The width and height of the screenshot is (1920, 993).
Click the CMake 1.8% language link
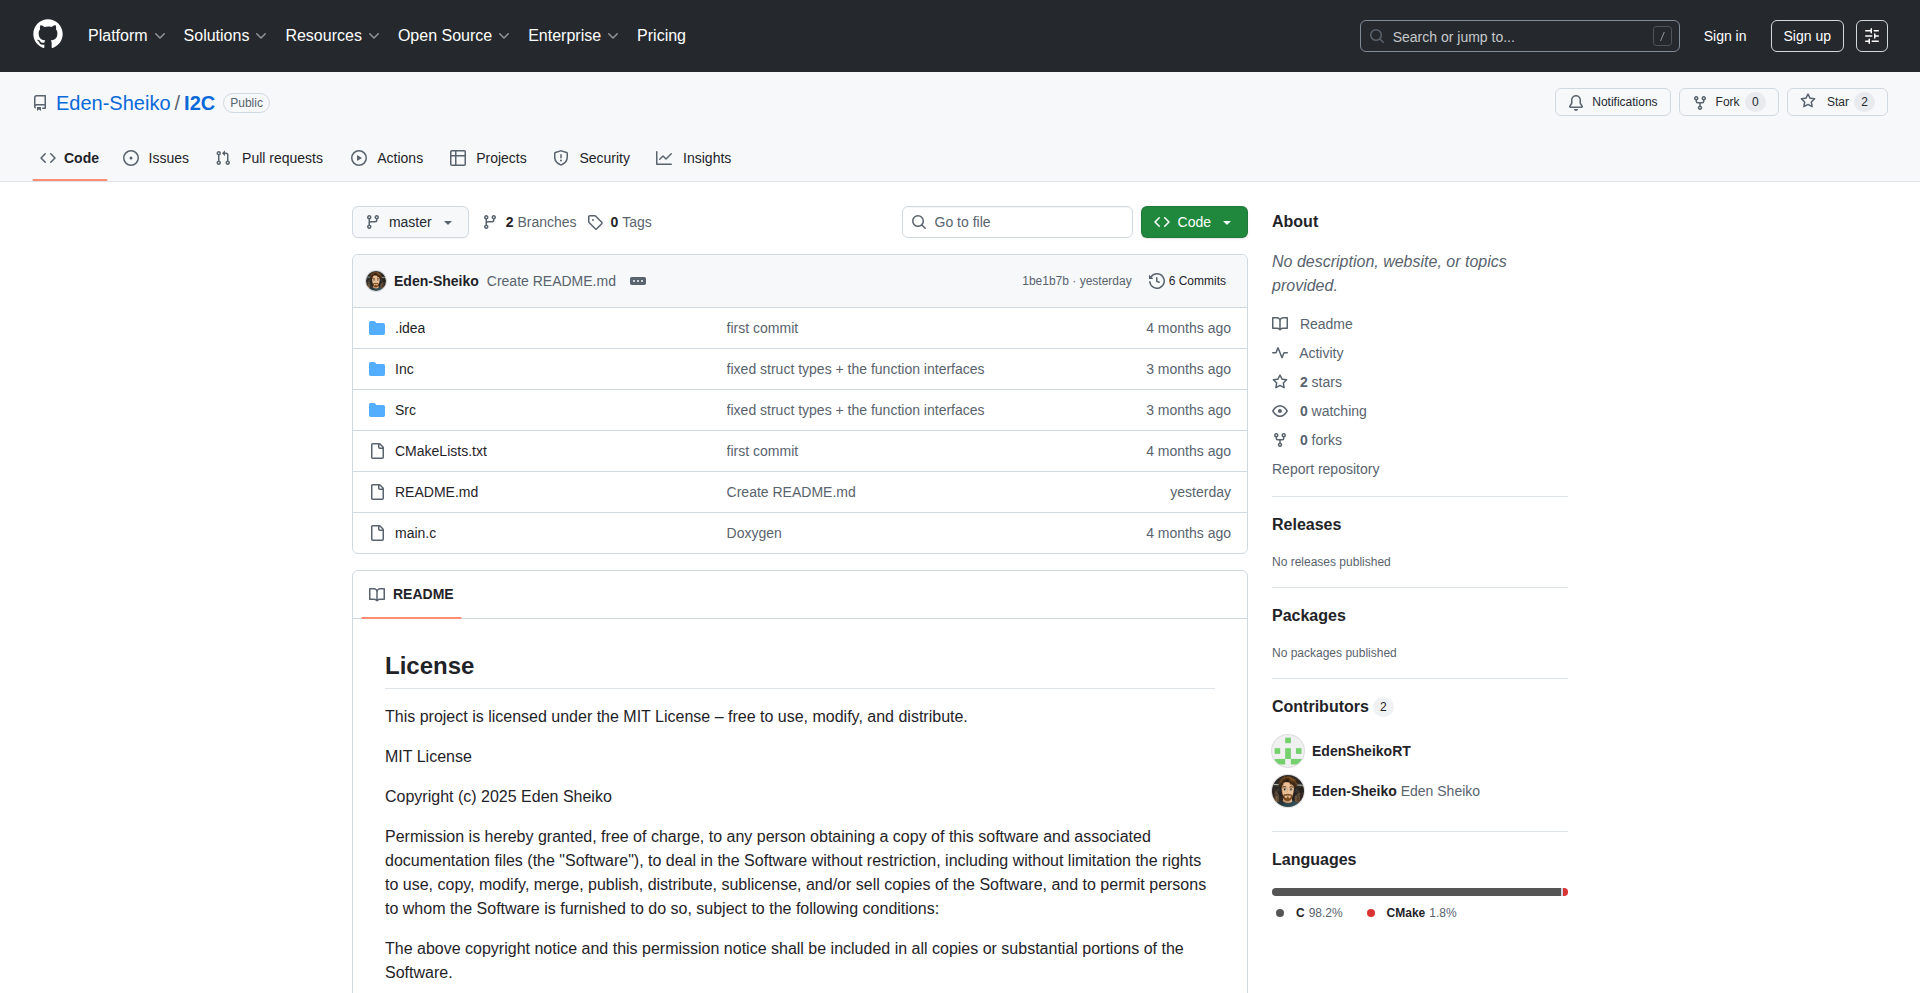point(1411,913)
